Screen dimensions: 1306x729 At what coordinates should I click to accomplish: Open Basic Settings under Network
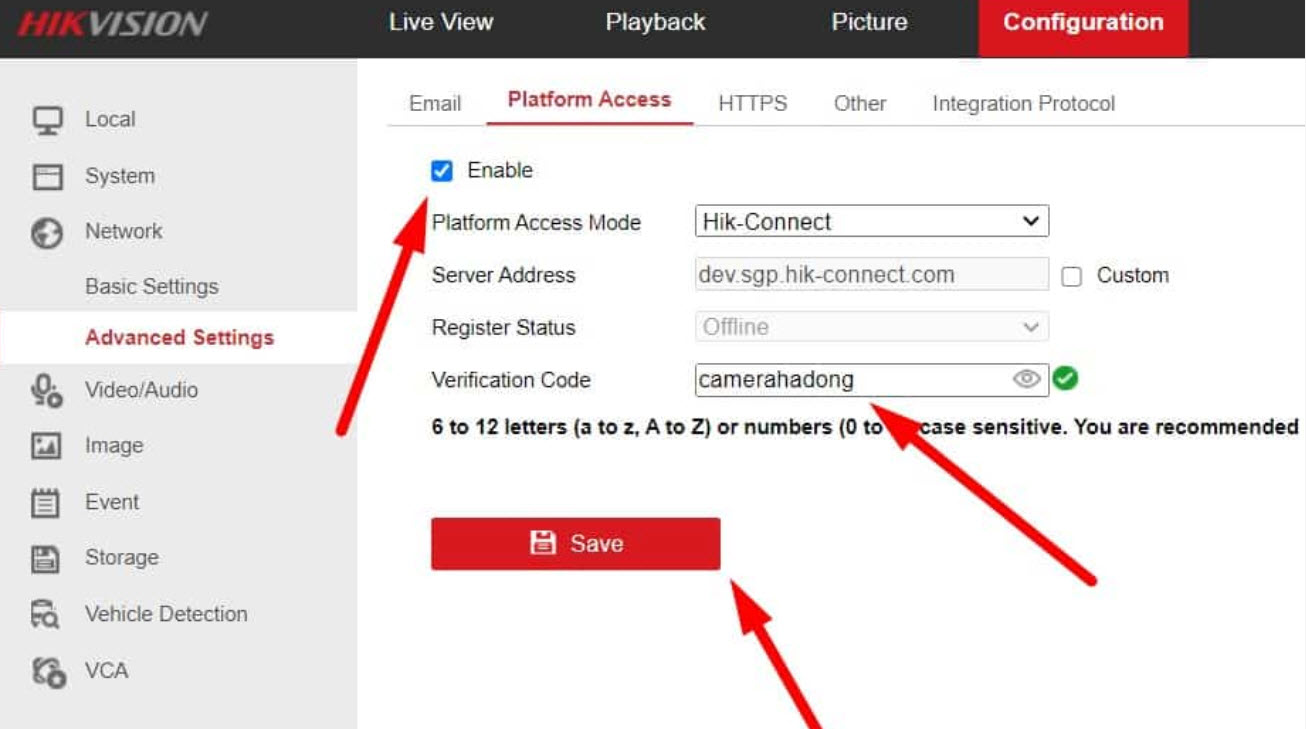[x=151, y=286]
